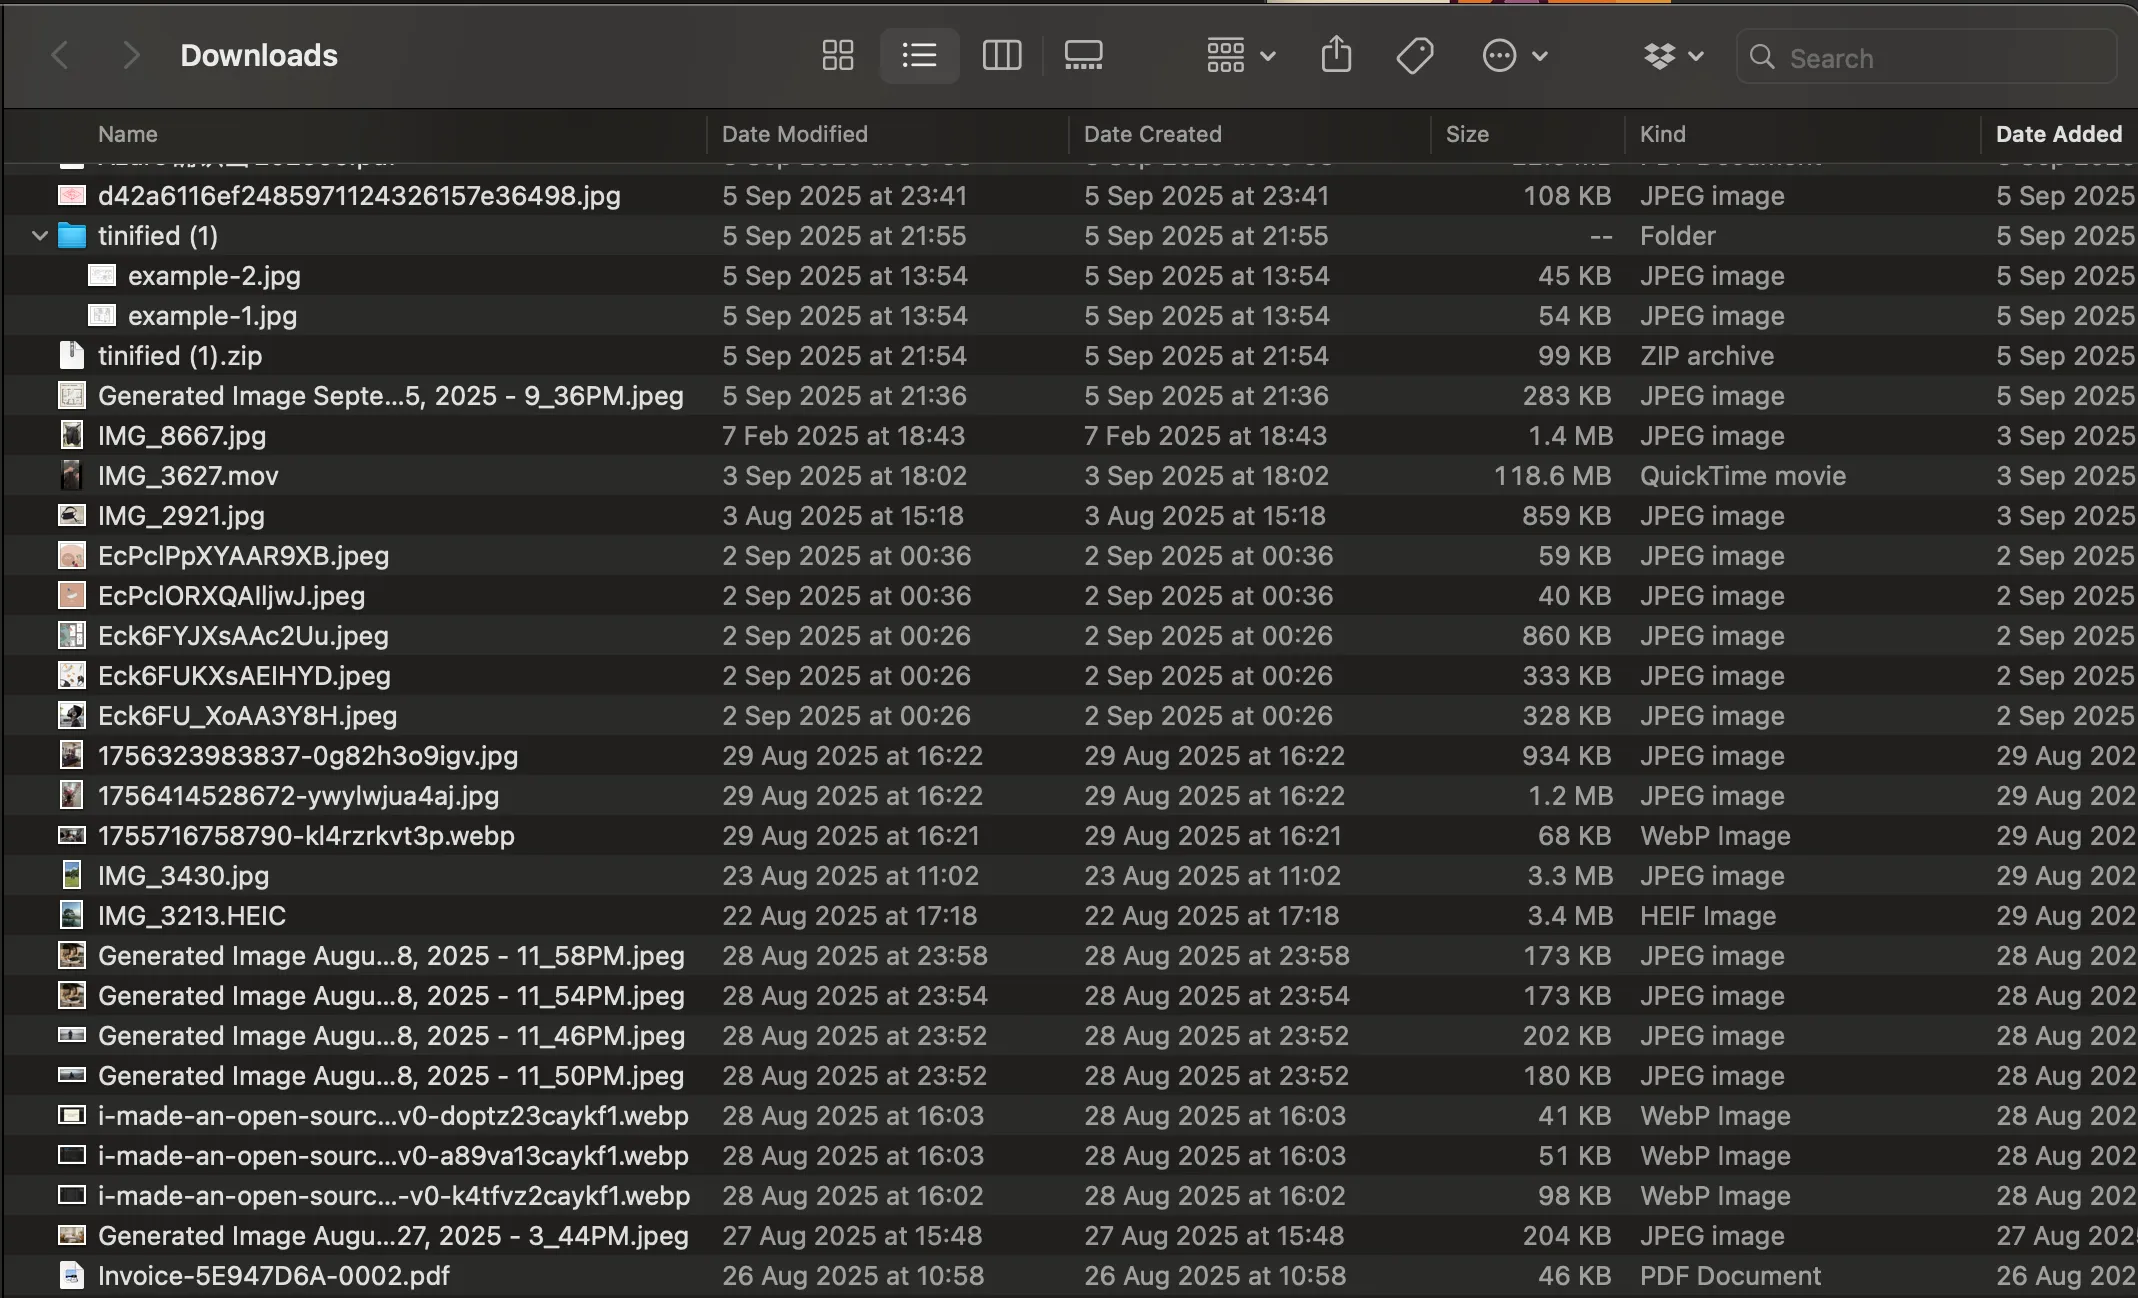Open the Dropbox toolbar dropdown

(1673, 56)
